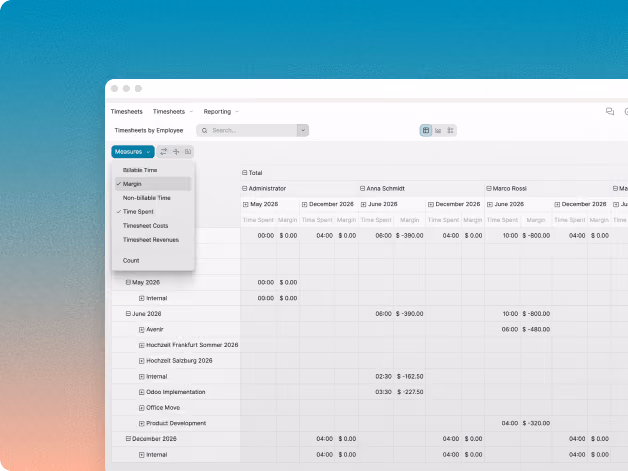Click the search magnifier icon
This screenshot has height=471, width=628.
204,131
